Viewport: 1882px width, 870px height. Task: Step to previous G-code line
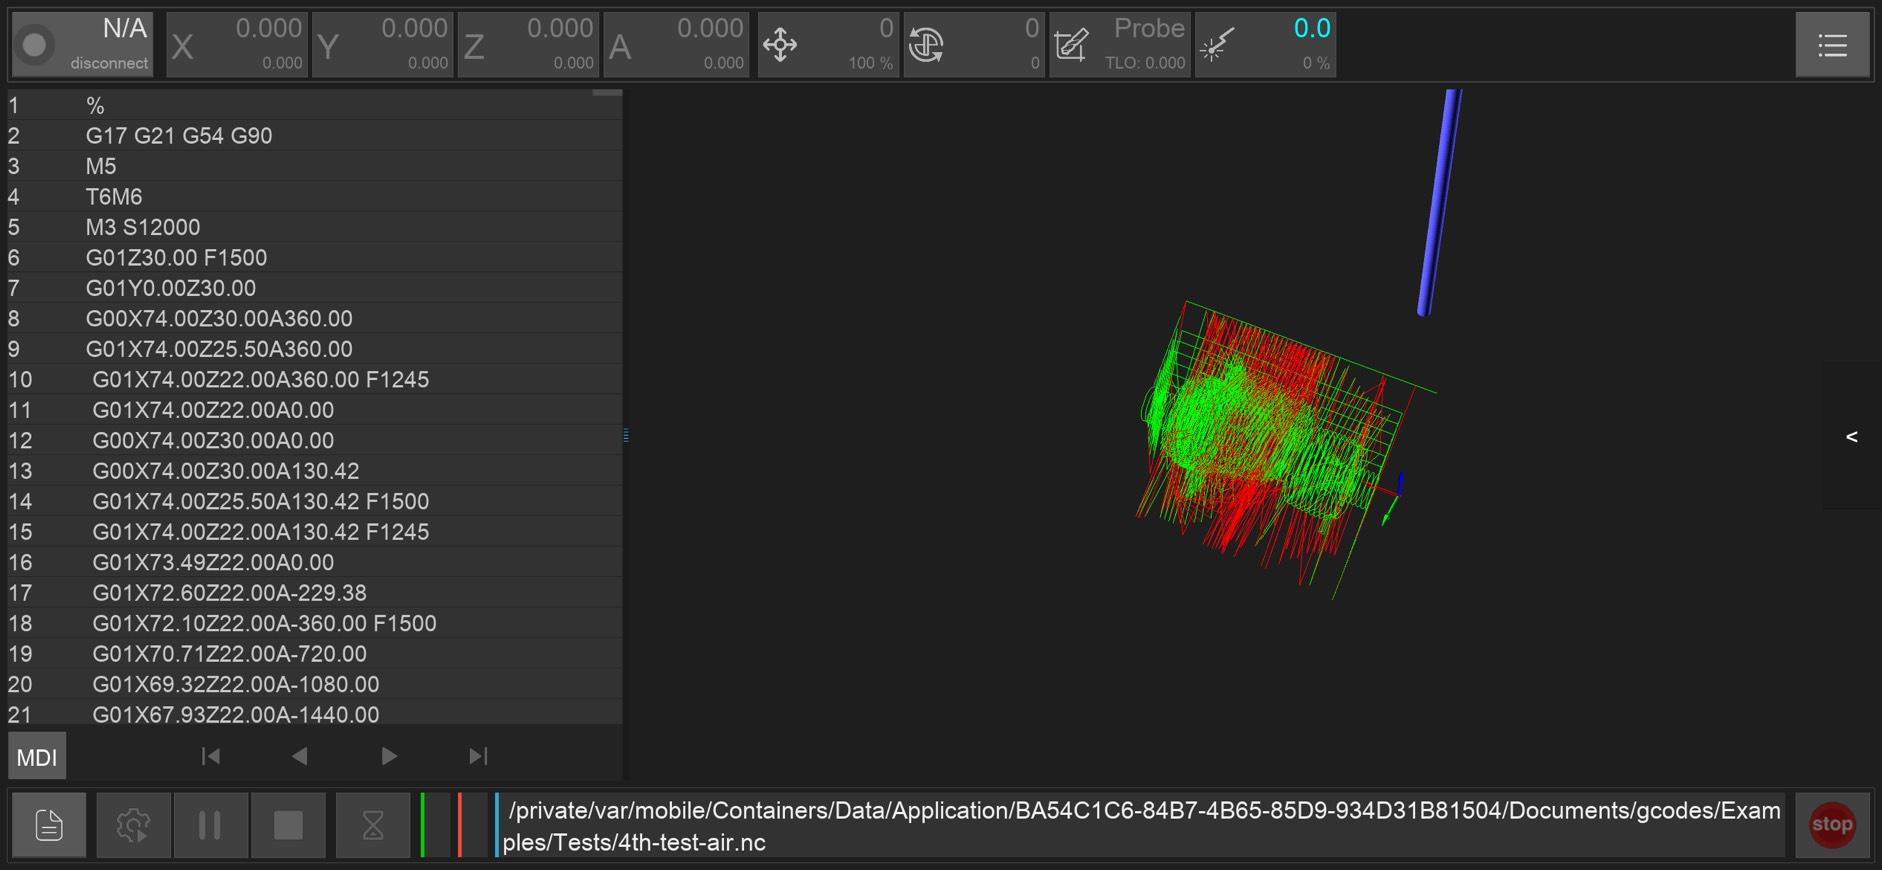299,756
